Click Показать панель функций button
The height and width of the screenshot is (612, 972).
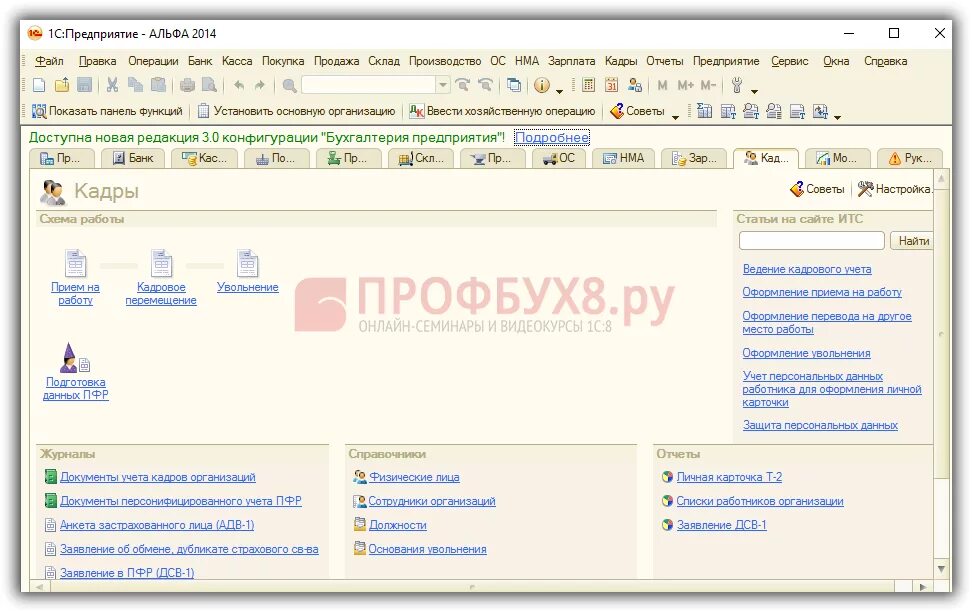coord(108,111)
